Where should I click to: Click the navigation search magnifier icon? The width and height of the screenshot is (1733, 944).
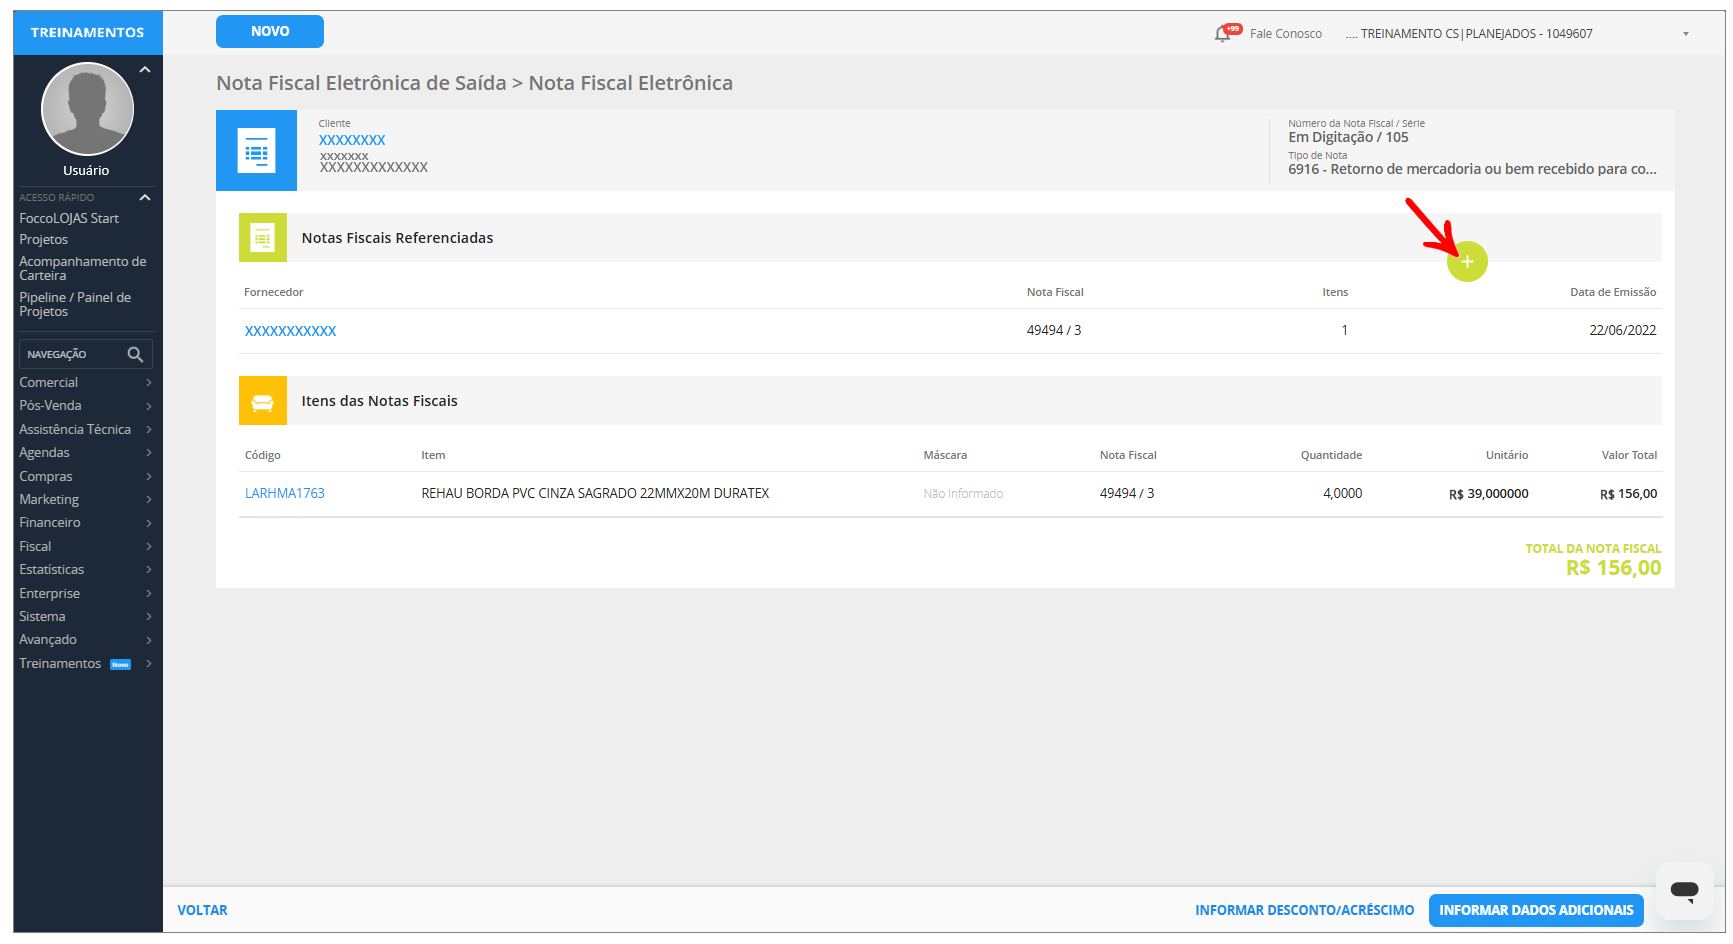tap(135, 354)
